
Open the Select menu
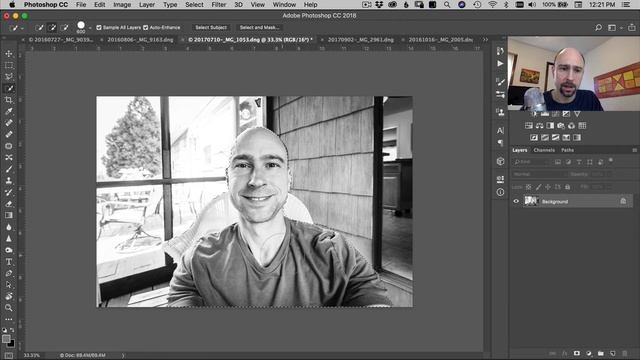(x=194, y=5)
